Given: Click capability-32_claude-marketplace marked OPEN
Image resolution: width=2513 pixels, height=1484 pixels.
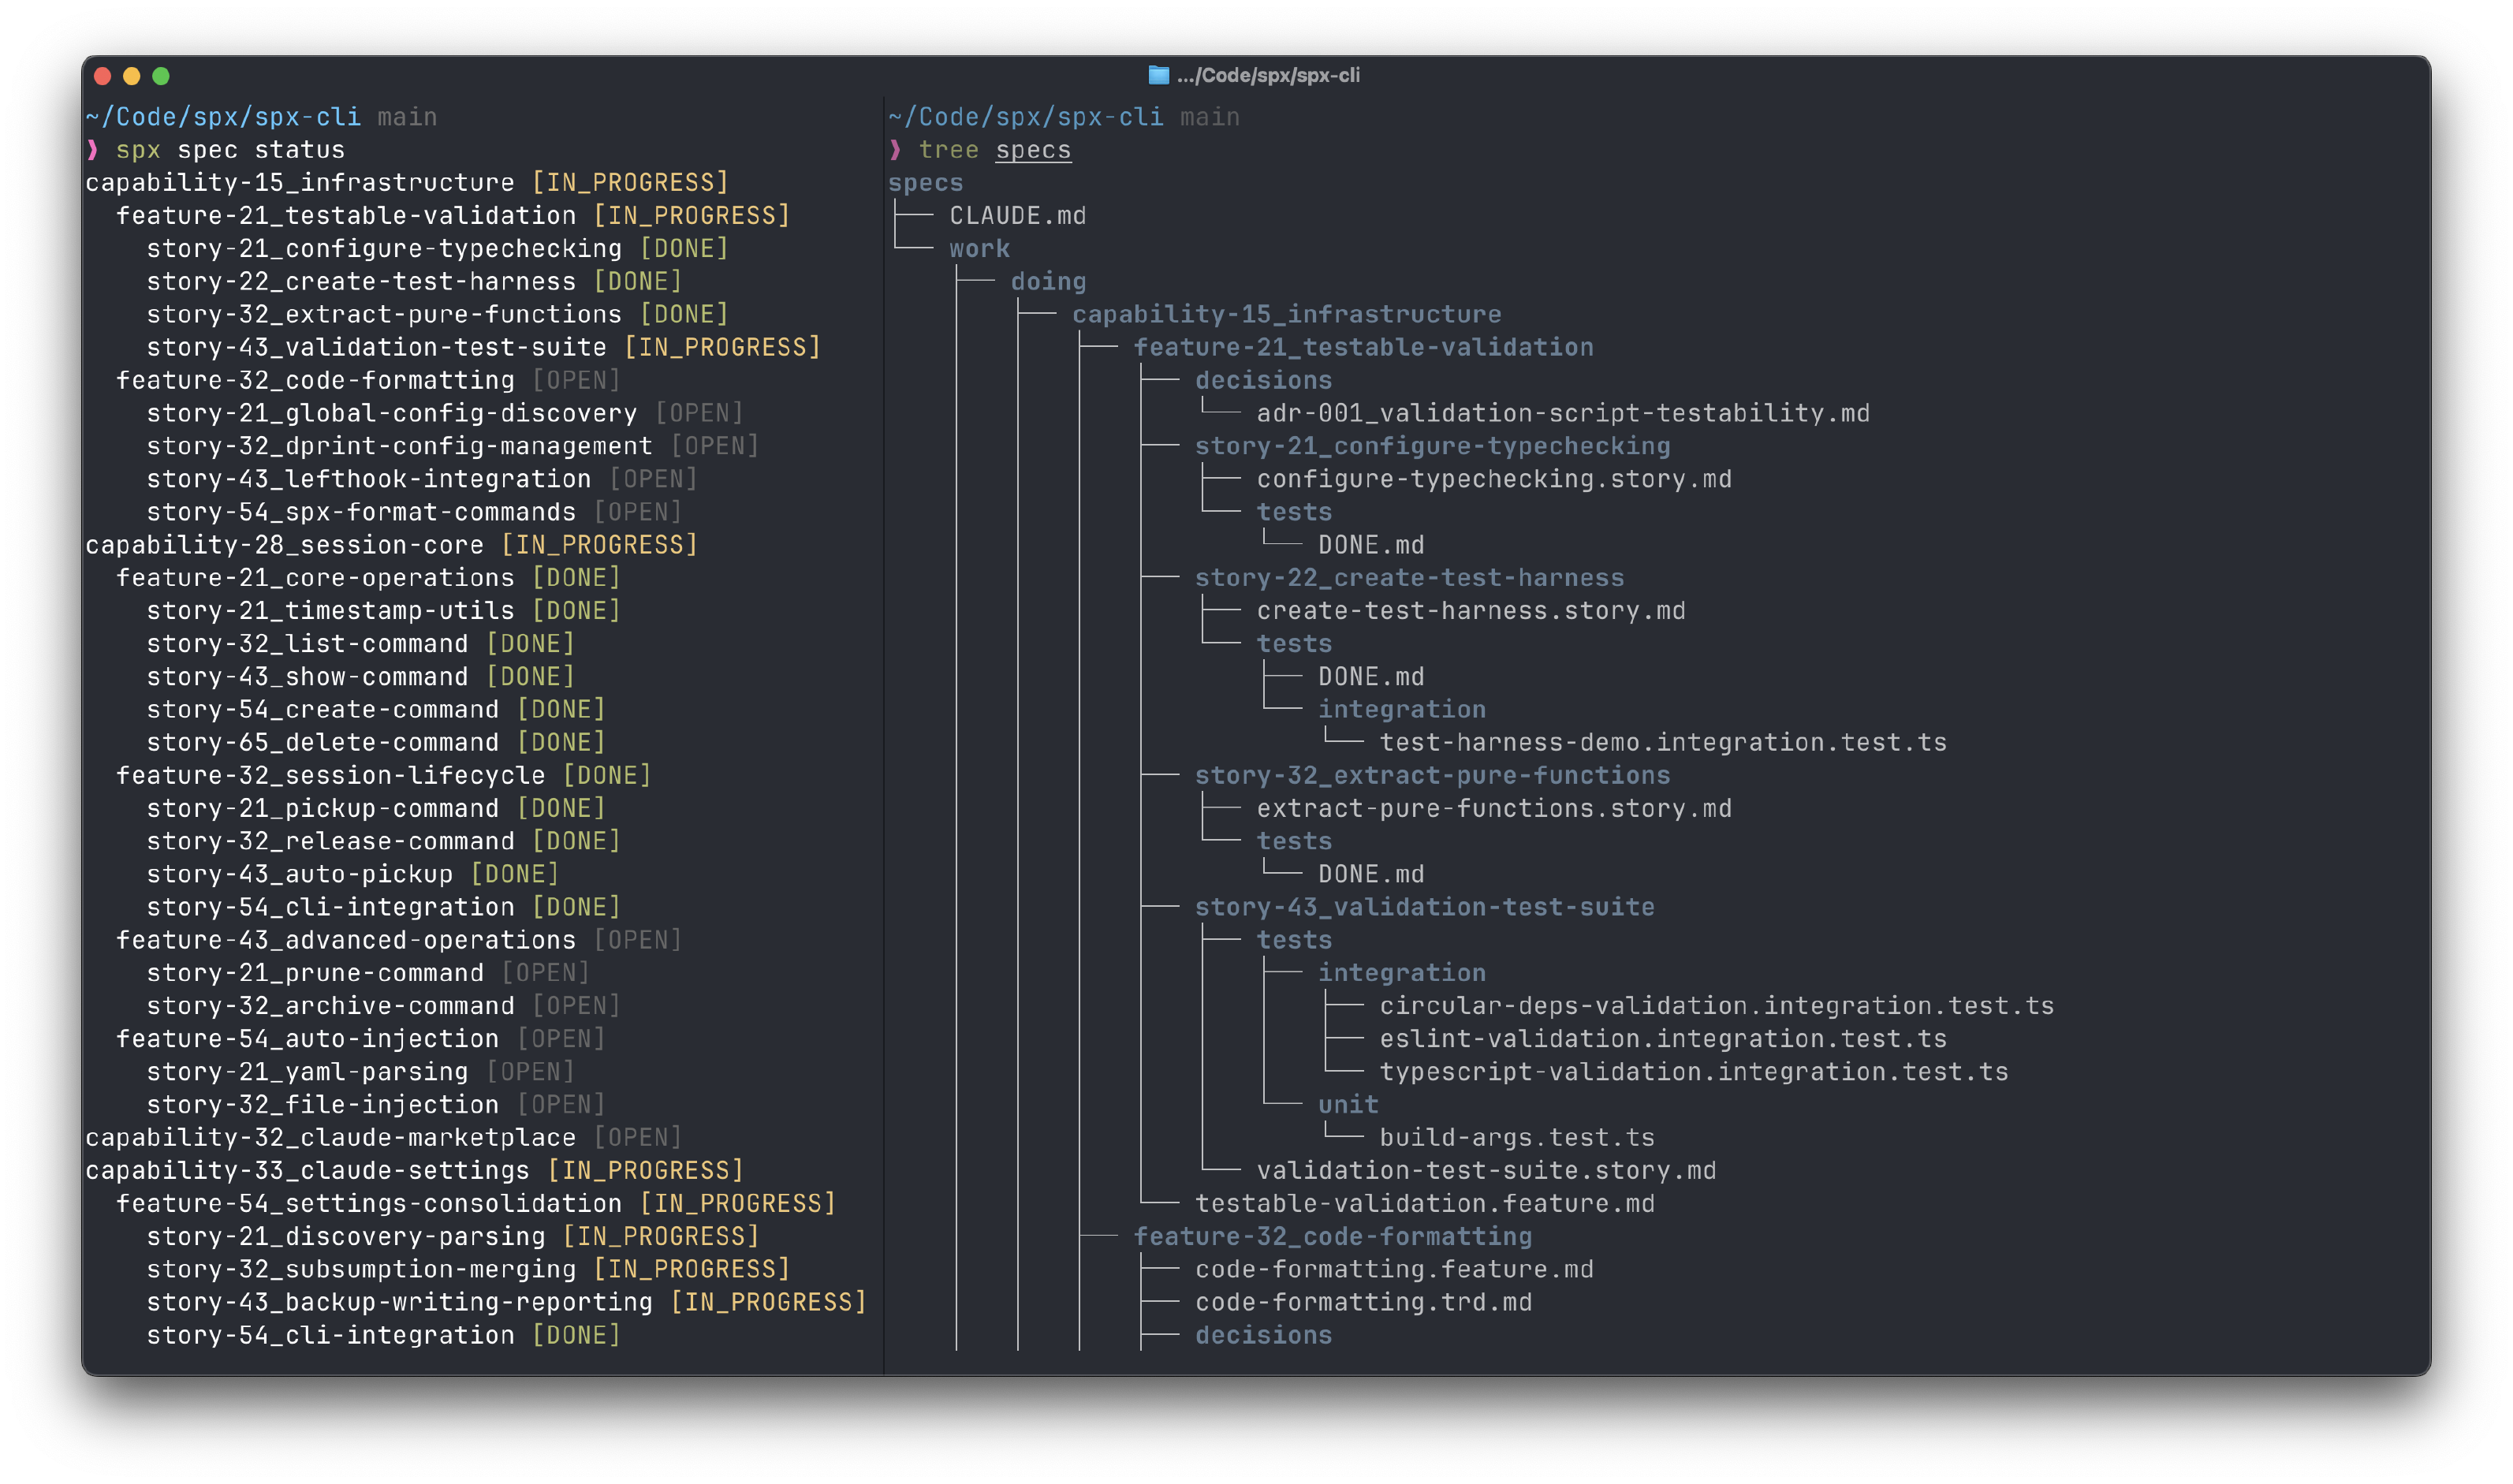Looking at the screenshot, I should 330,1137.
